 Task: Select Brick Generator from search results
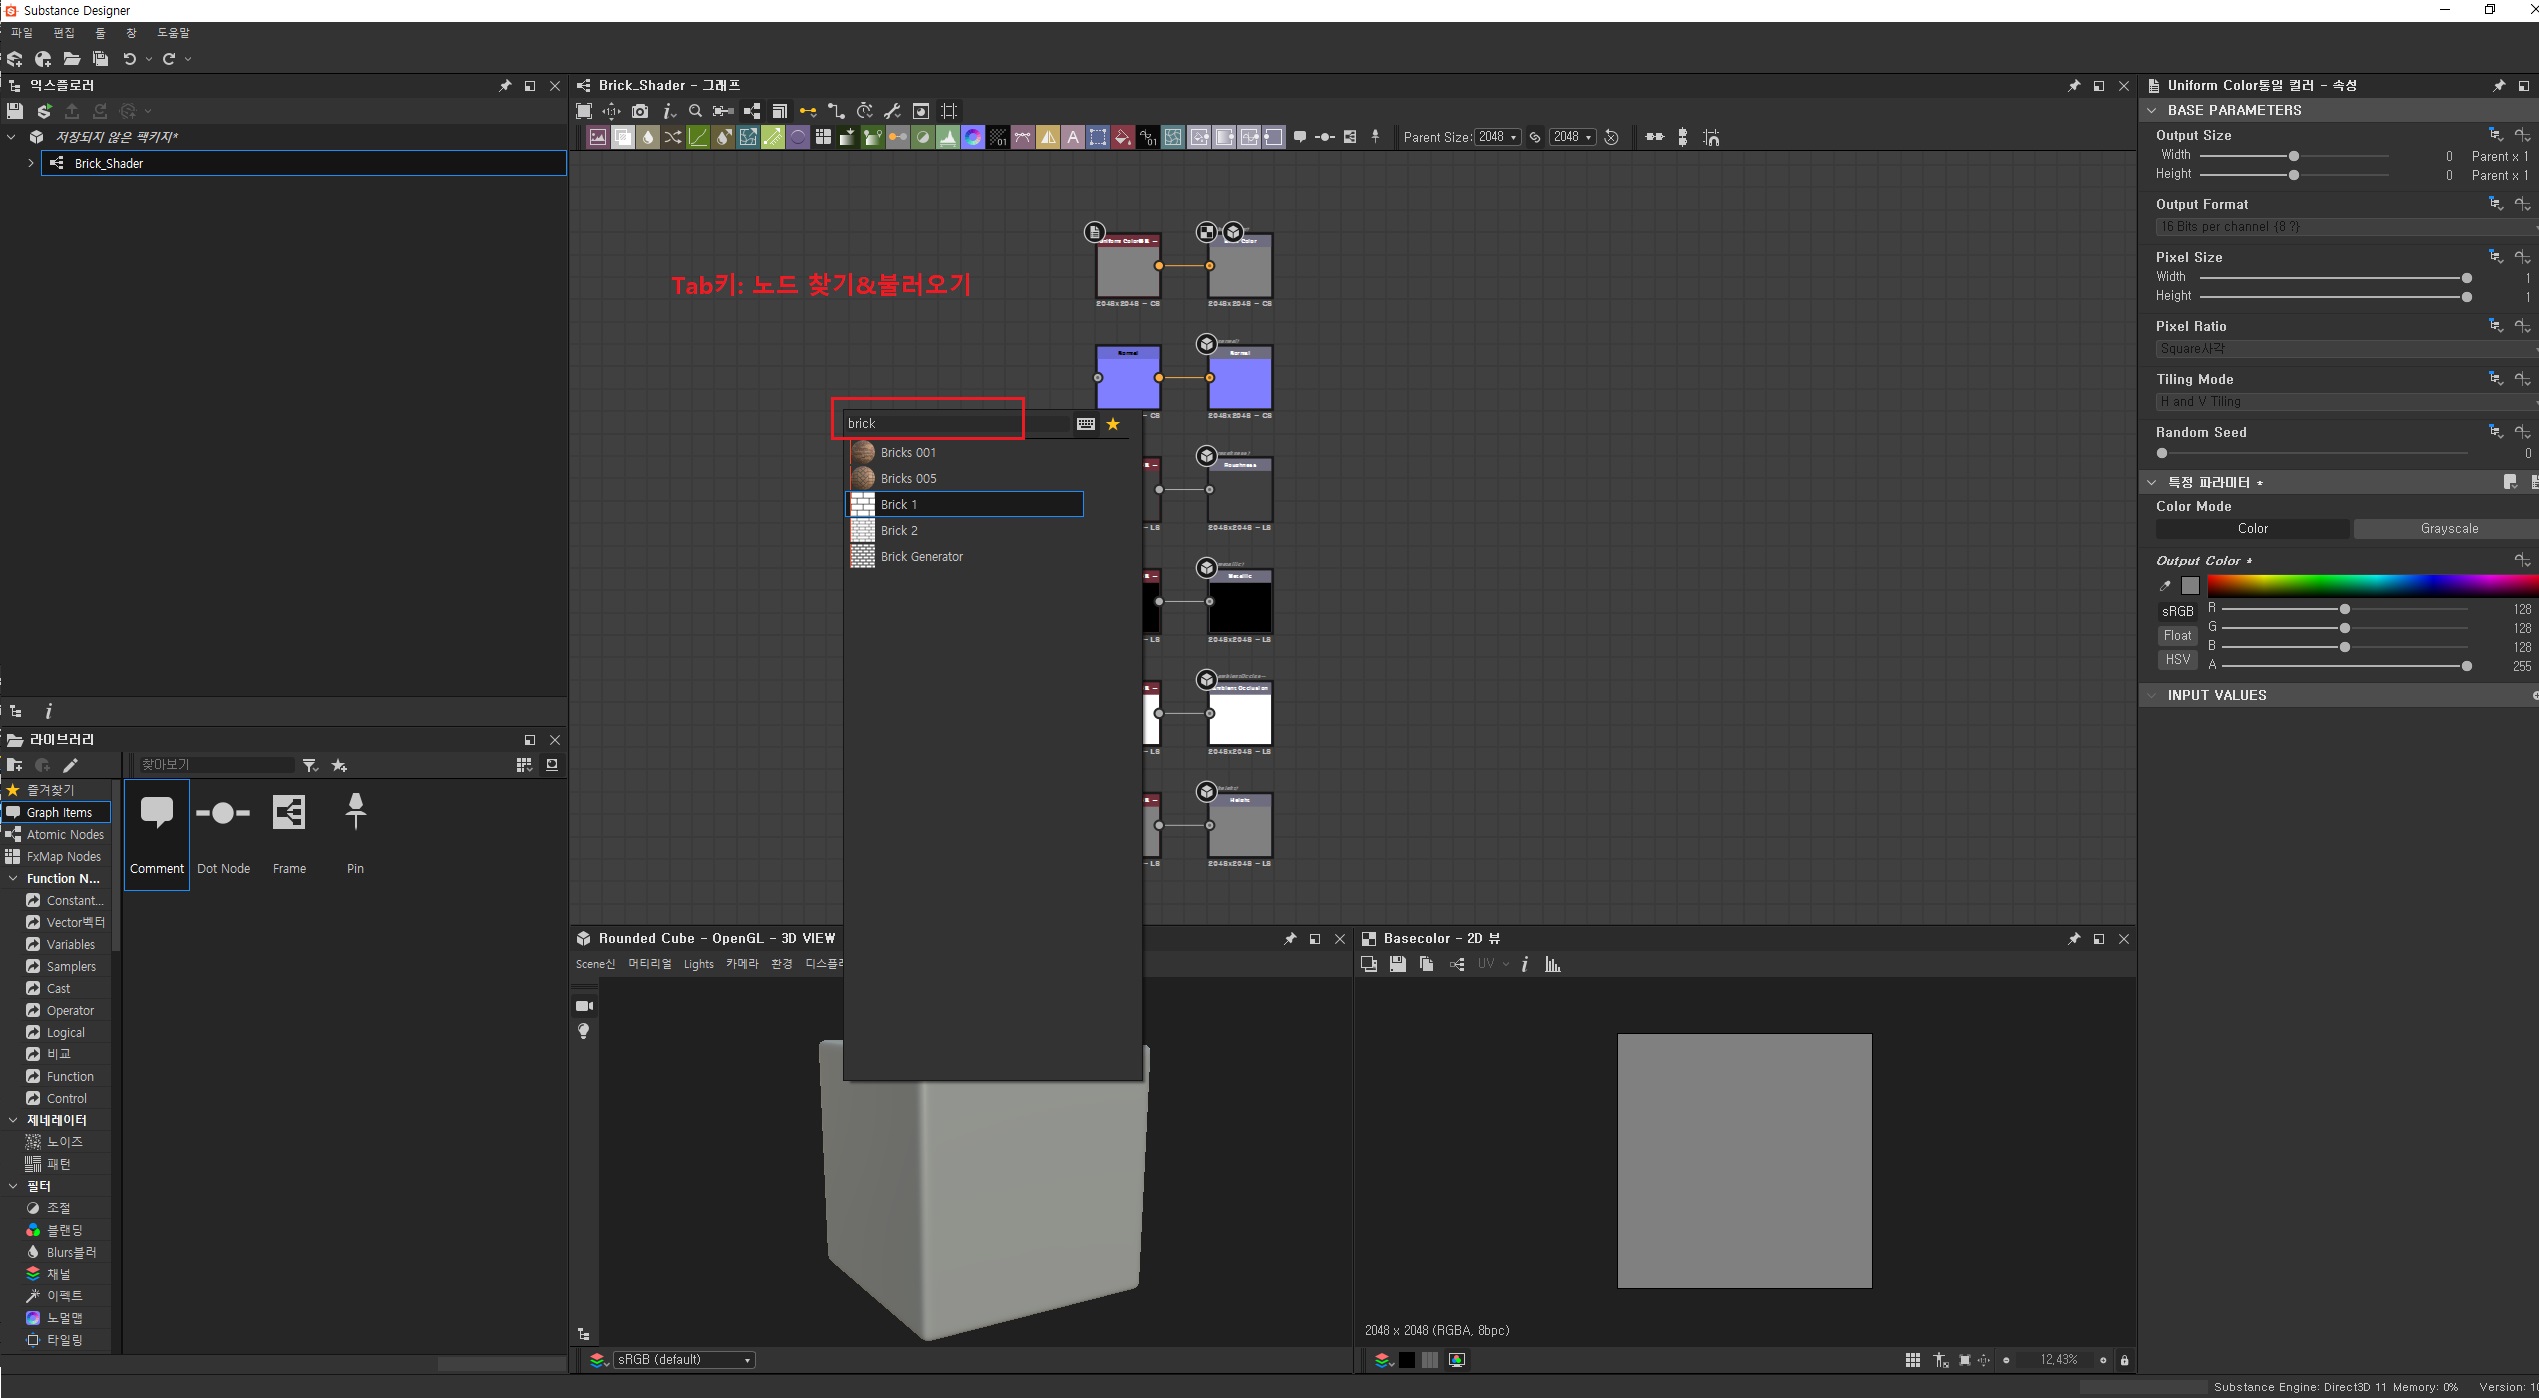click(x=921, y=557)
